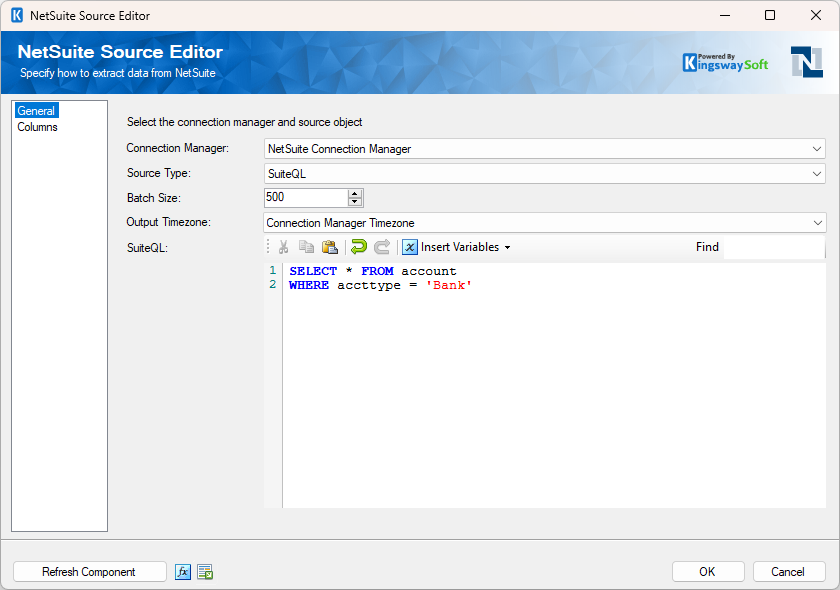Screen dimensions: 840x590
Task: Close the NetSuite Source Editor window
Action: tap(816, 15)
